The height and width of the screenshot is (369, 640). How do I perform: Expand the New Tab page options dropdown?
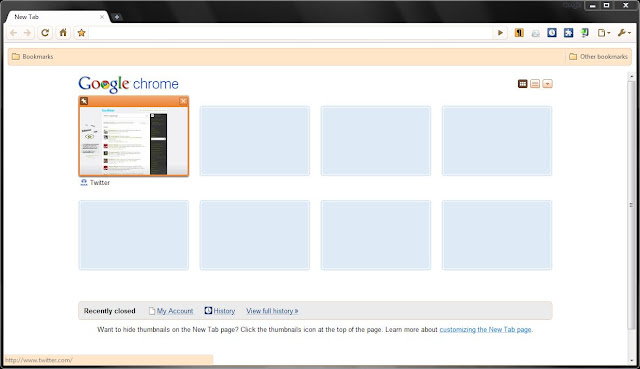[x=547, y=84]
